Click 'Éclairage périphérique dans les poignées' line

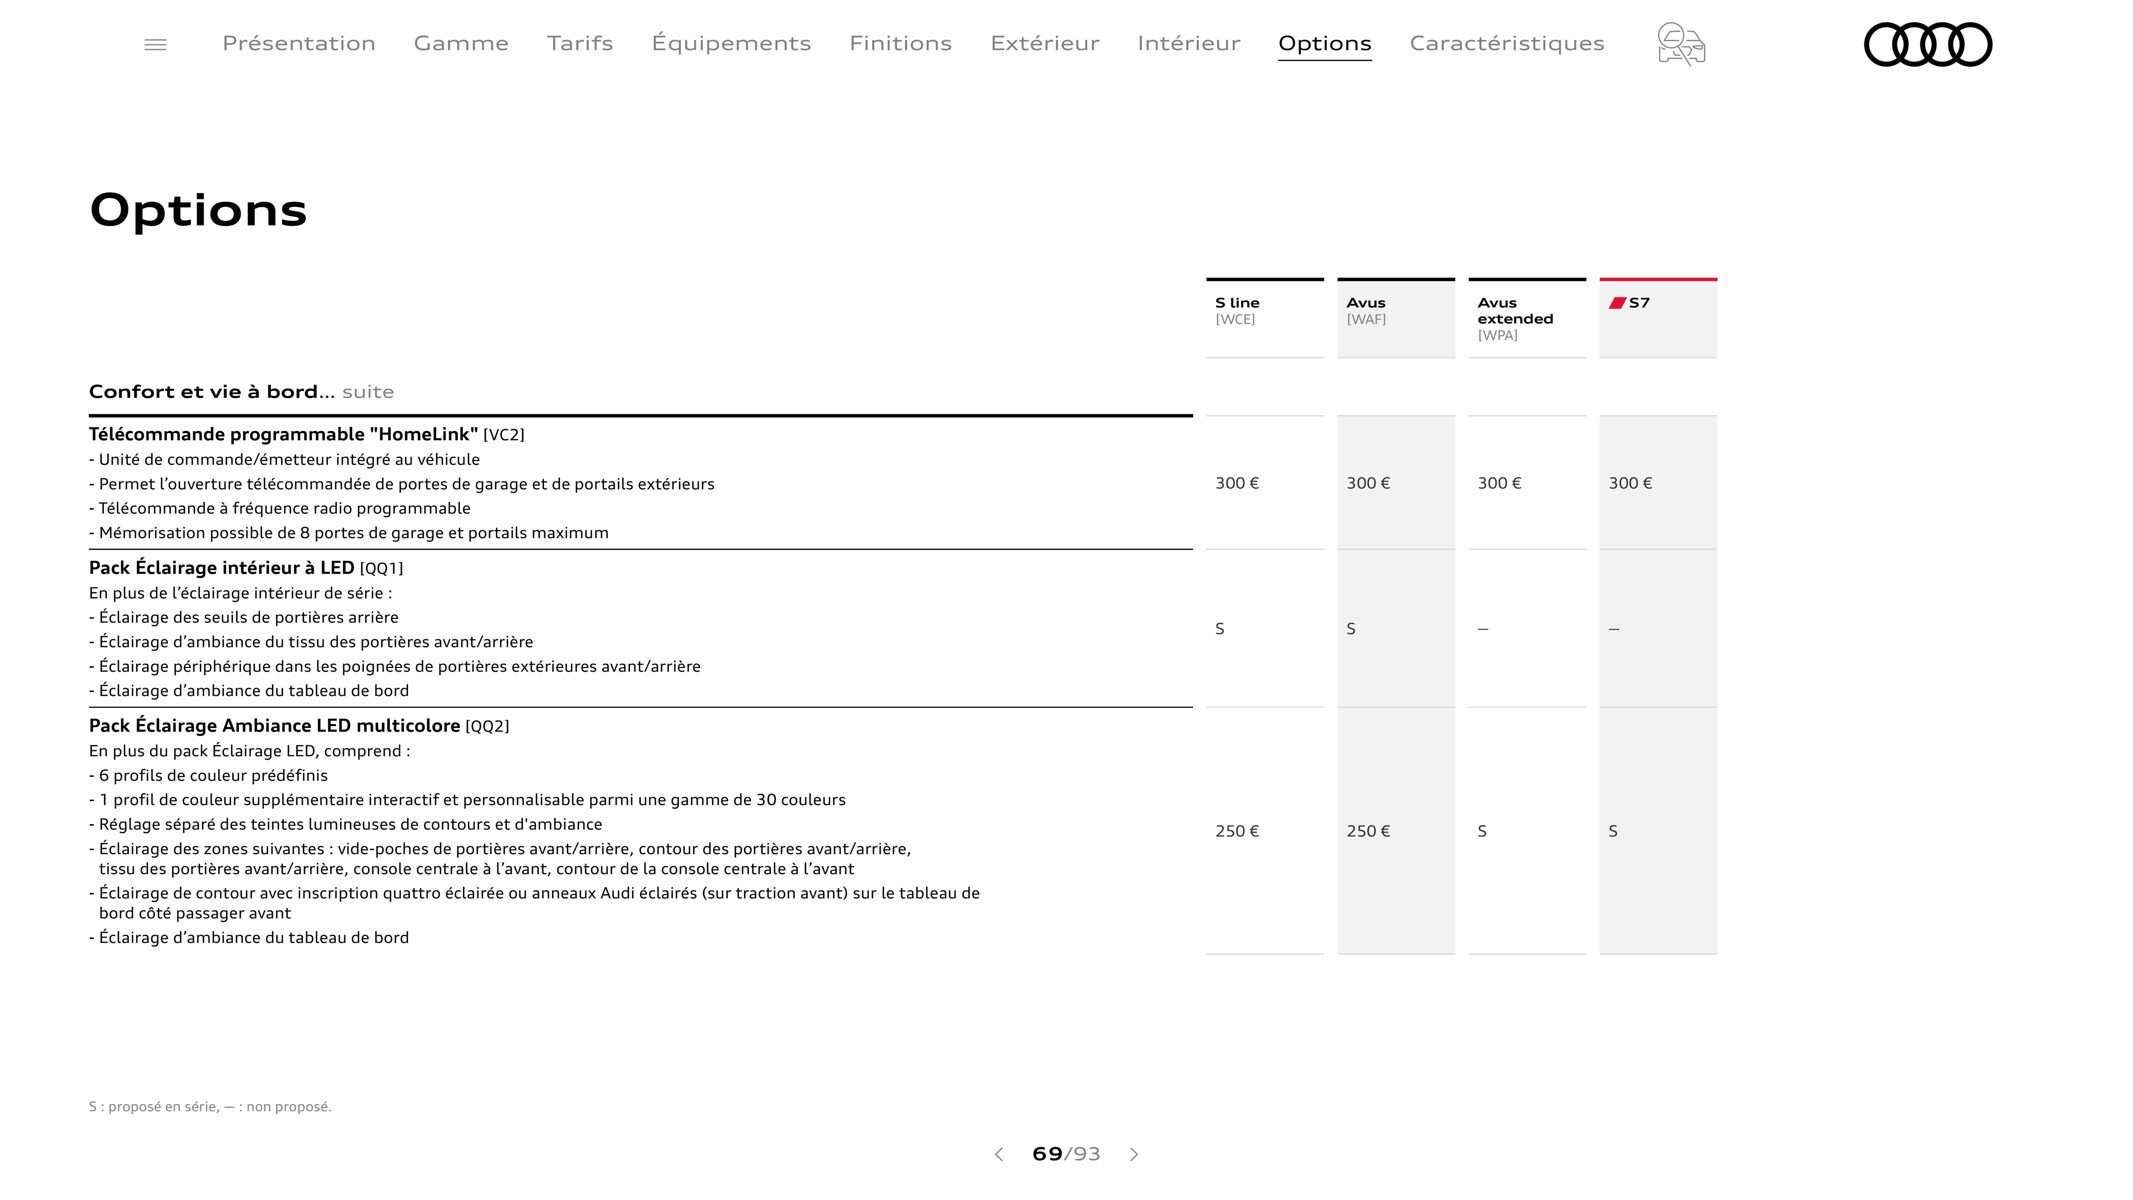coord(395,667)
